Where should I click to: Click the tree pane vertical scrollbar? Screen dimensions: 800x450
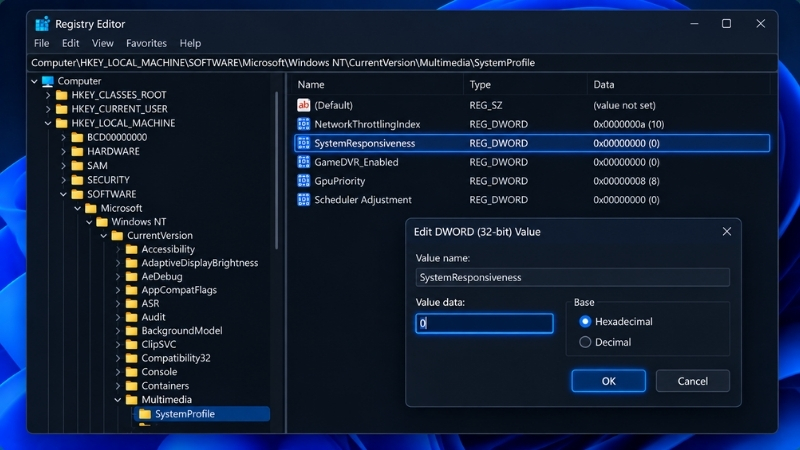point(277,171)
